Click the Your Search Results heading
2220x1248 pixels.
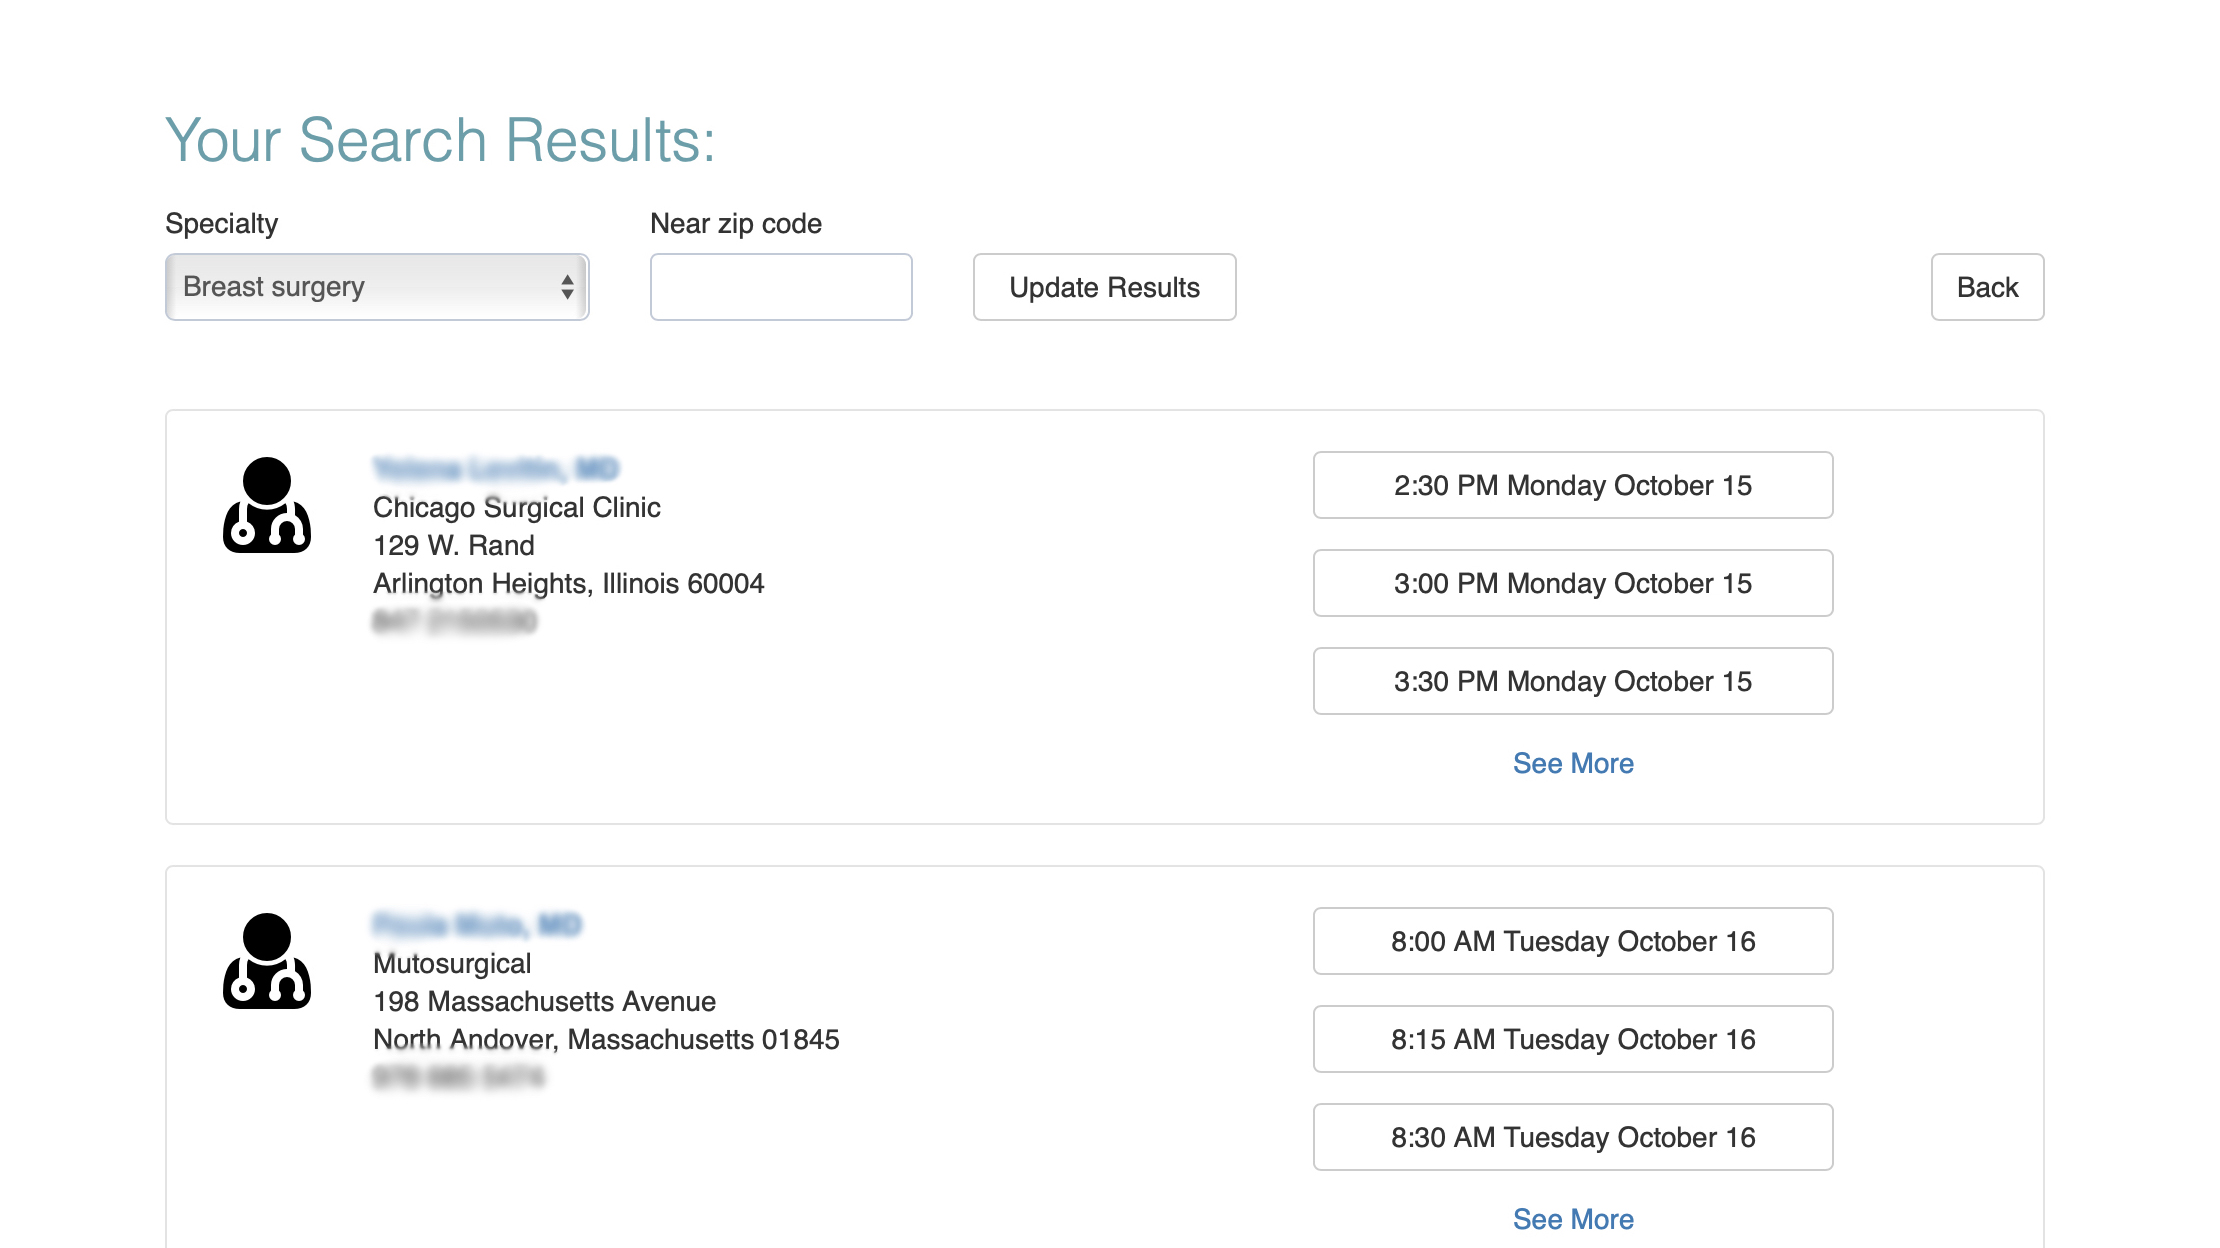pos(440,139)
